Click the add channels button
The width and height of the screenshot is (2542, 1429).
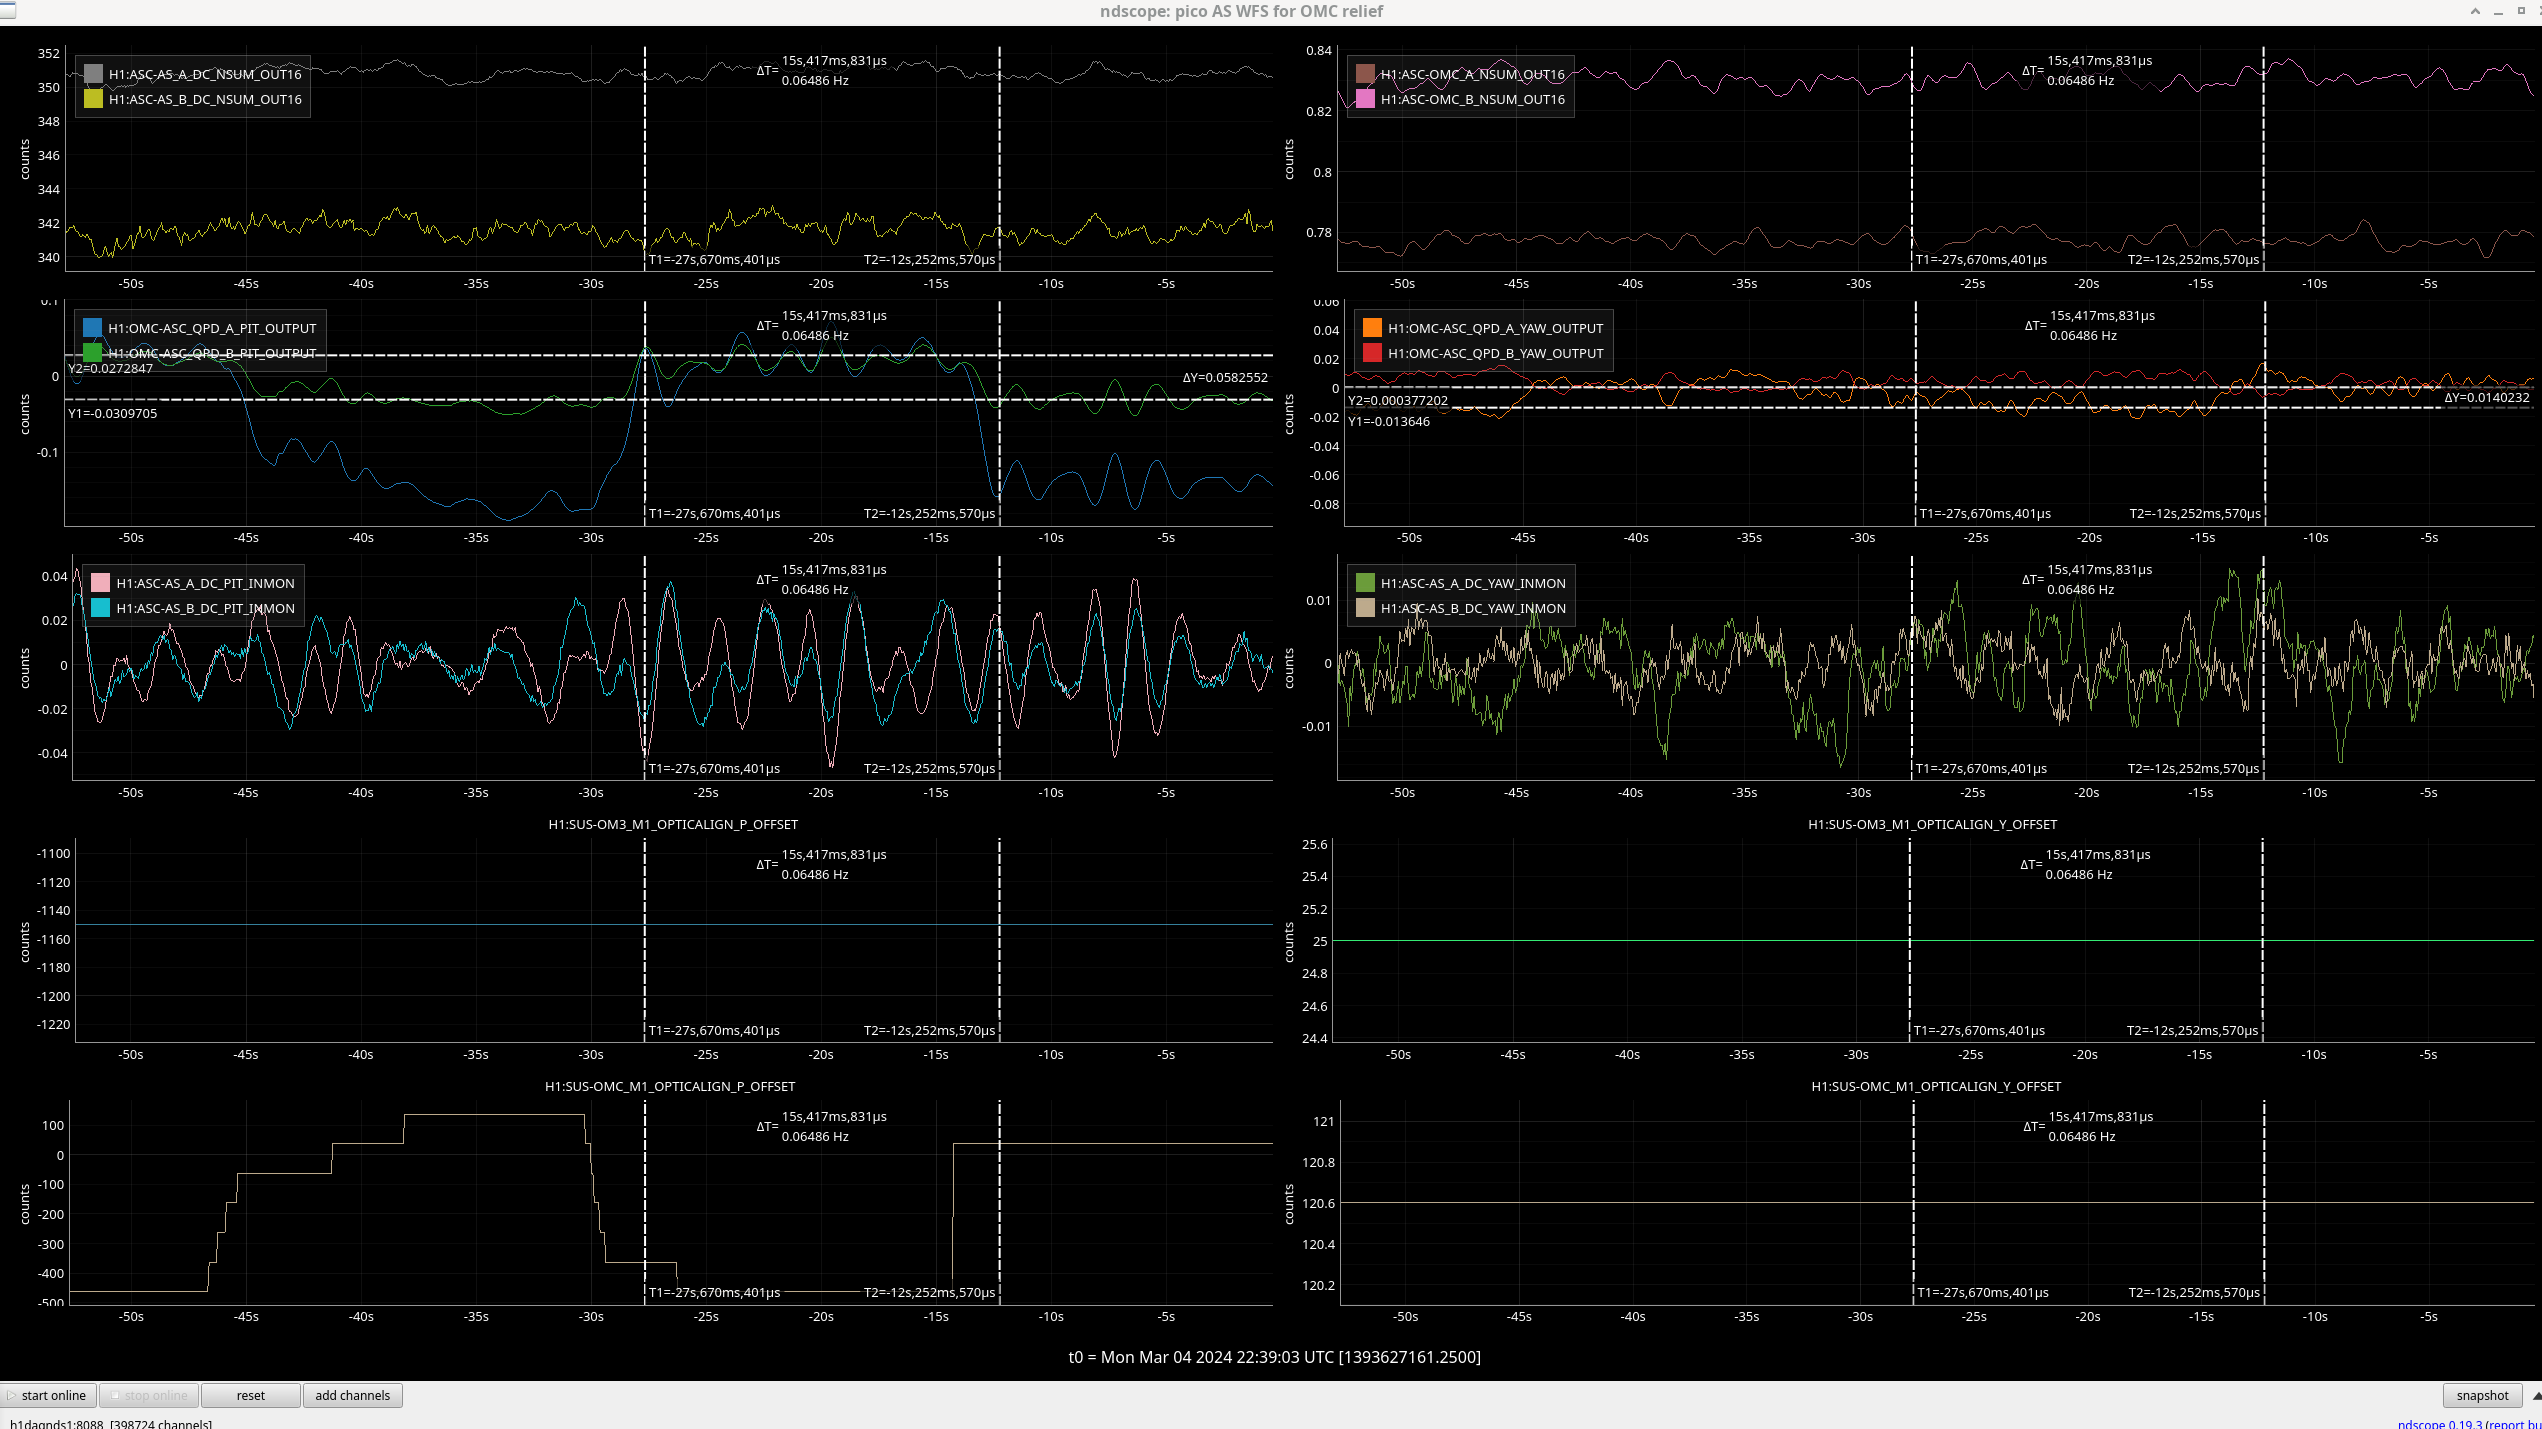click(352, 1395)
